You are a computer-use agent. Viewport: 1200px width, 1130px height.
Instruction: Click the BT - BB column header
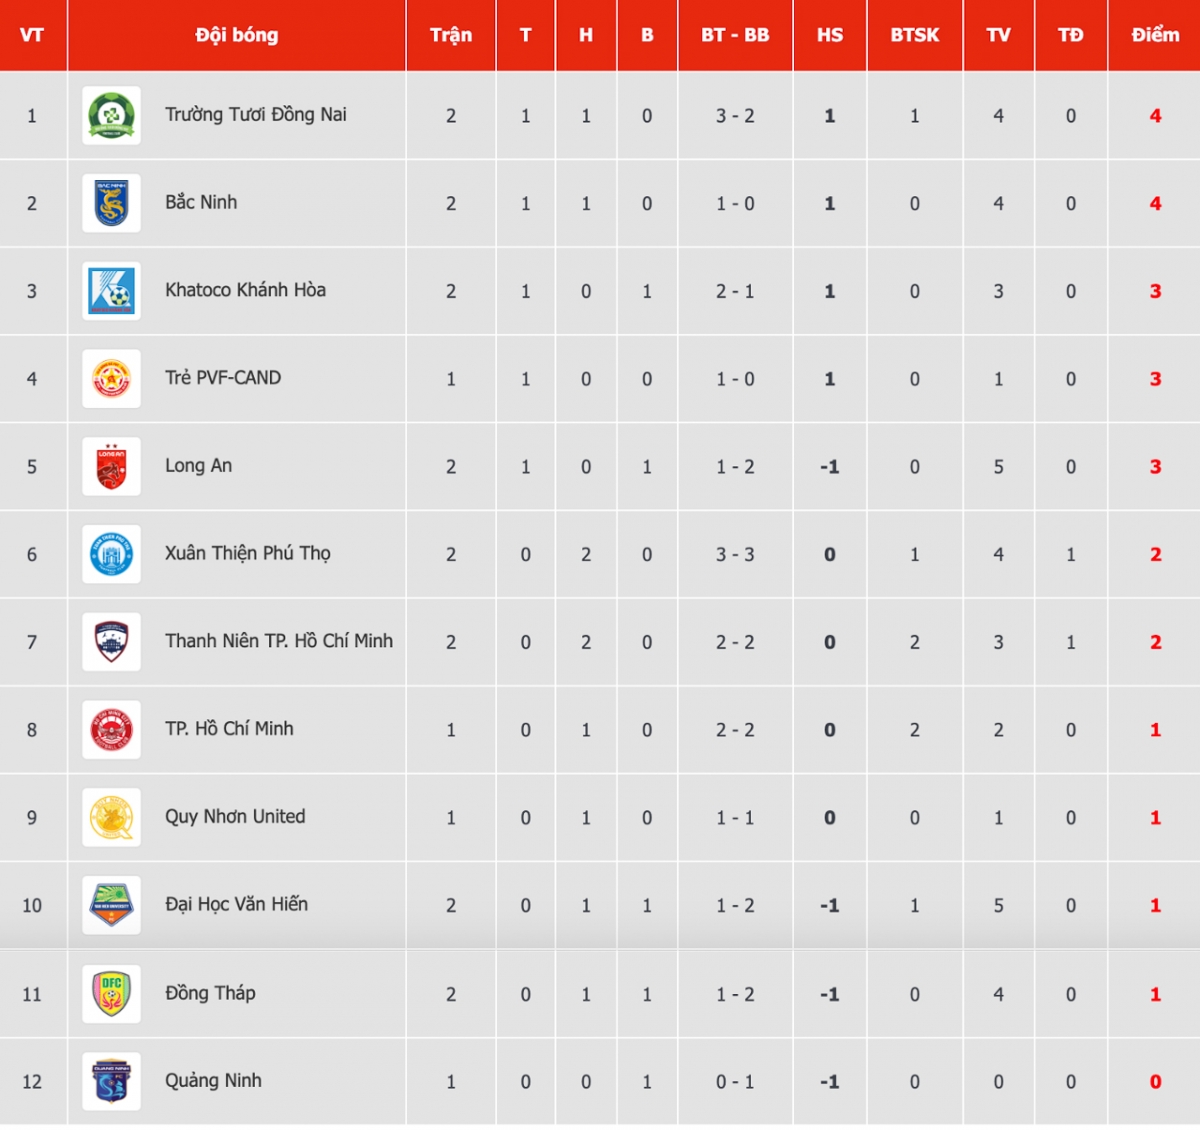[x=735, y=35]
